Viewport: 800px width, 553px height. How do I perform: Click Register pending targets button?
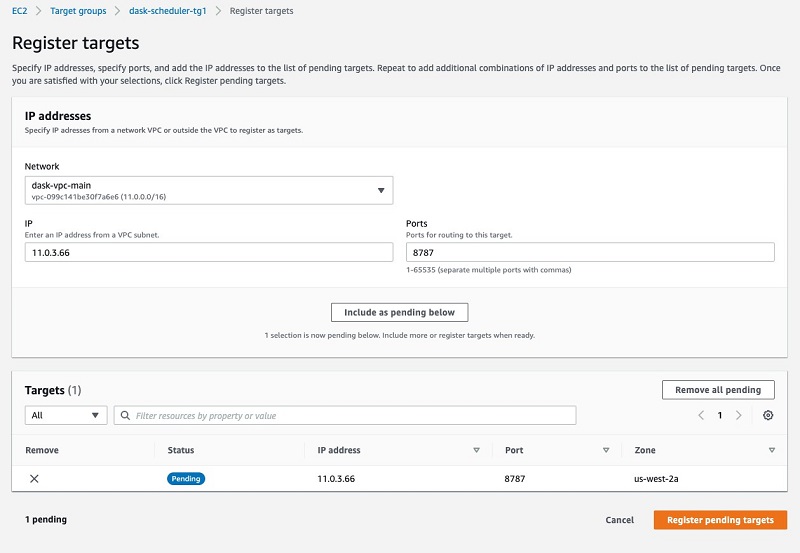[720, 520]
